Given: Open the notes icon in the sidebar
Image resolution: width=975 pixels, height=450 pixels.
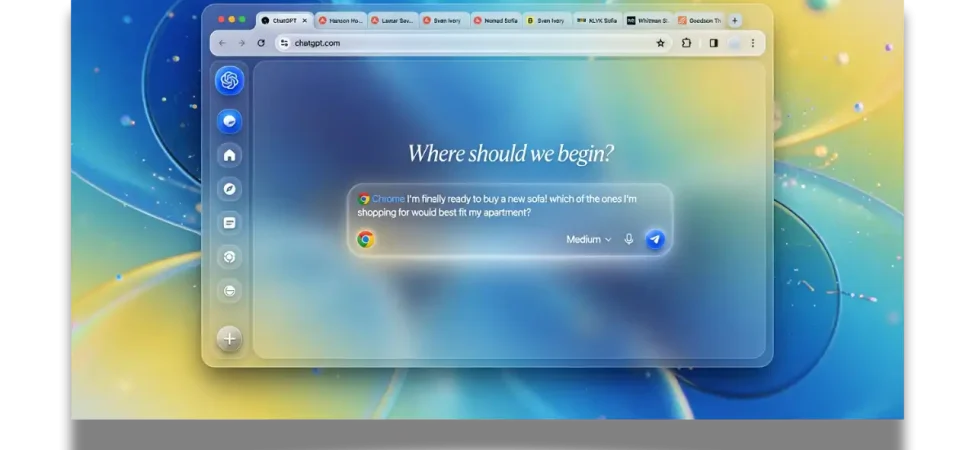Looking at the screenshot, I should pyautogui.click(x=229, y=223).
